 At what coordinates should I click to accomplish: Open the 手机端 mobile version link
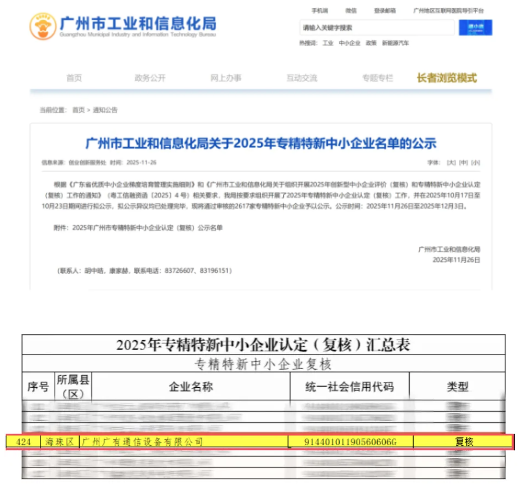pos(319,11)
